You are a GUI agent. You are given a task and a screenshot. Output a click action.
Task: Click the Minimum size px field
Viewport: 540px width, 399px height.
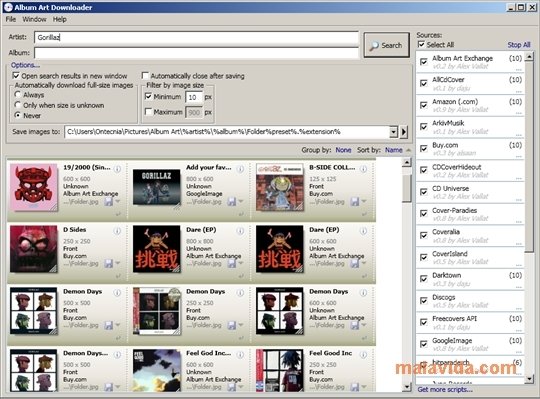pos(194,97)
